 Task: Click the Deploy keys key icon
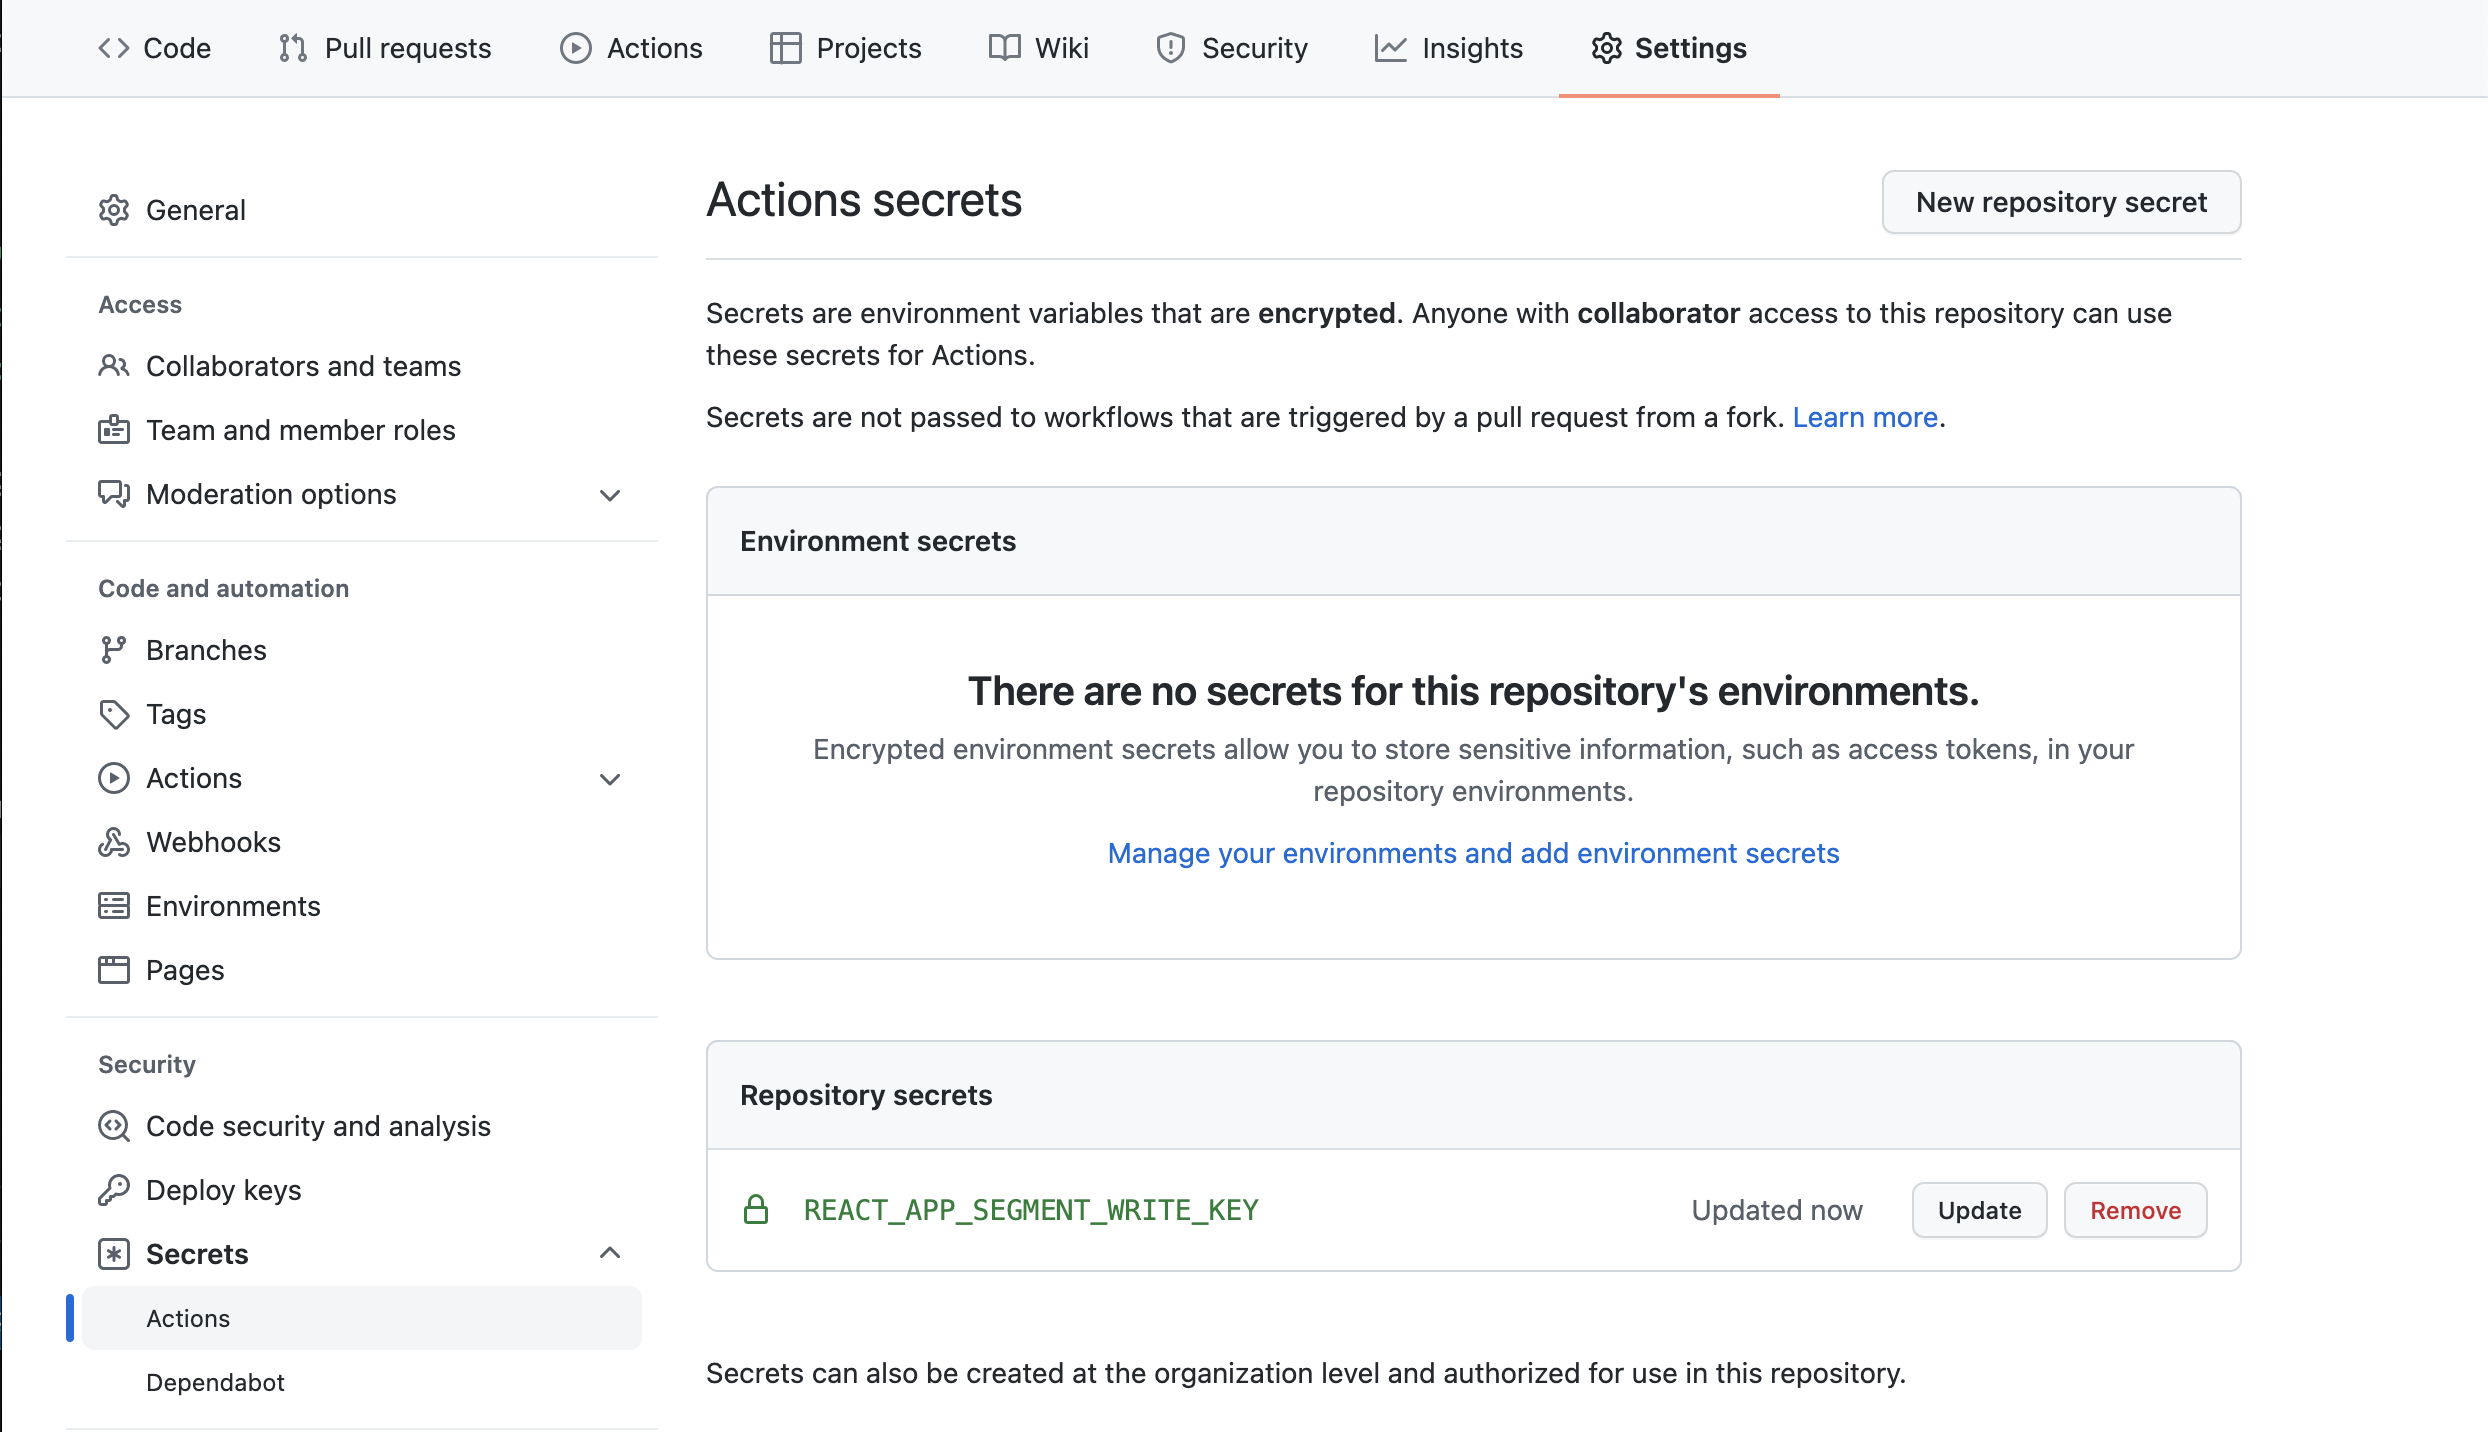[114, 1190]
